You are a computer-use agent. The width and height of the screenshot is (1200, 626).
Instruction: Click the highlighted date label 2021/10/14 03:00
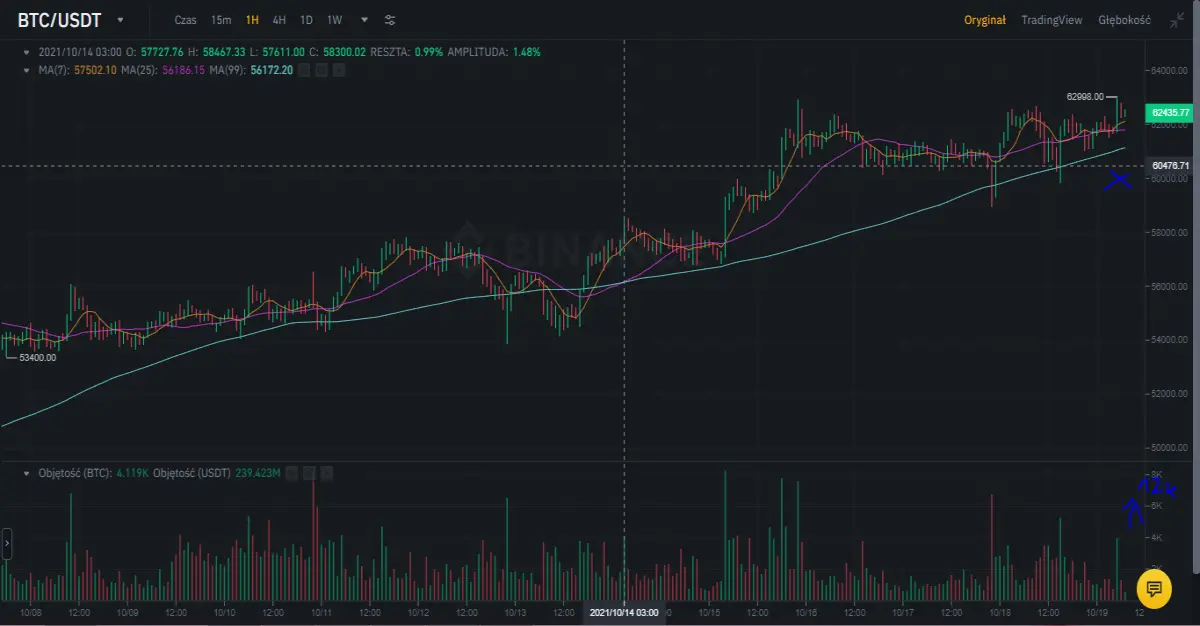tap(624, 611)
